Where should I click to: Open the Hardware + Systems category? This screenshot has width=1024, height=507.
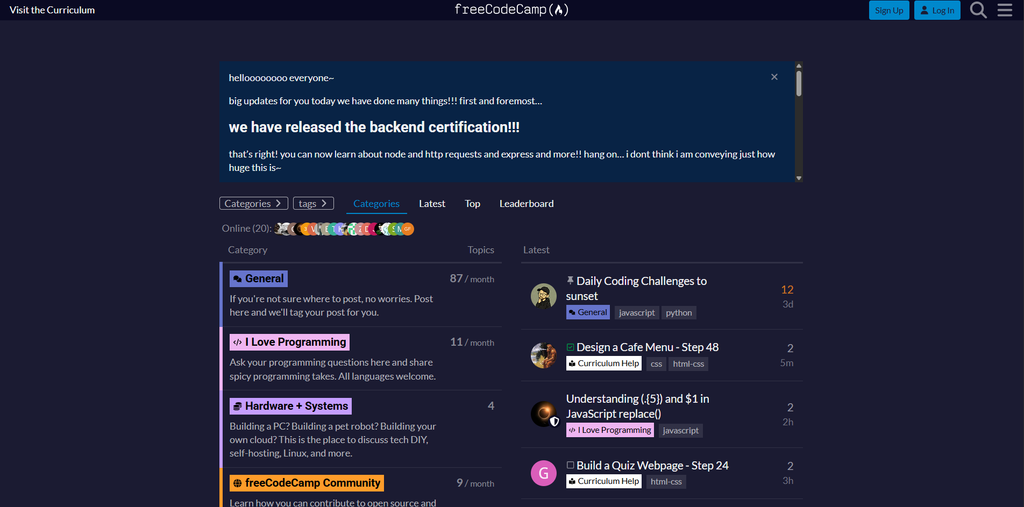291,406
